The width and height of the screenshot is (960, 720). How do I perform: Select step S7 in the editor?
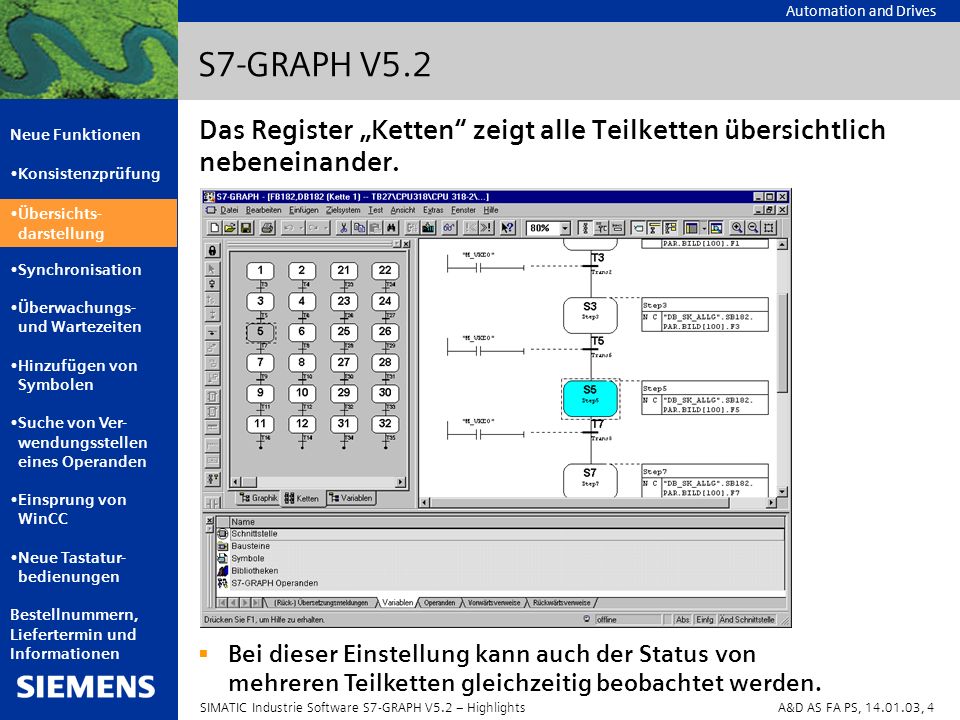tap(590, 479)
